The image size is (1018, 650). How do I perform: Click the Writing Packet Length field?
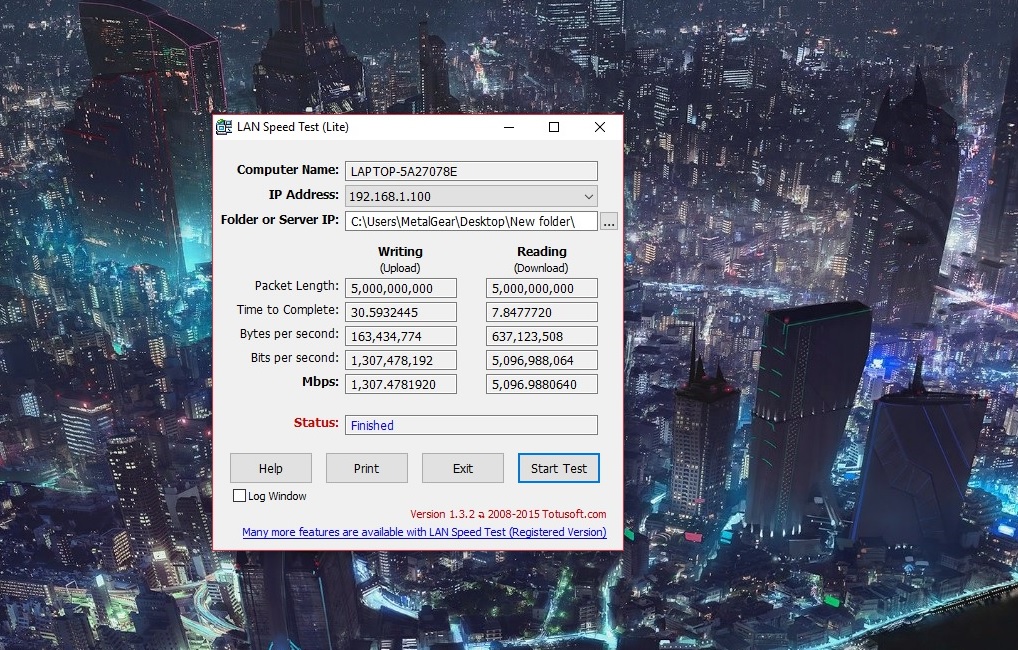pyautogui.click(x=400, y=288)
